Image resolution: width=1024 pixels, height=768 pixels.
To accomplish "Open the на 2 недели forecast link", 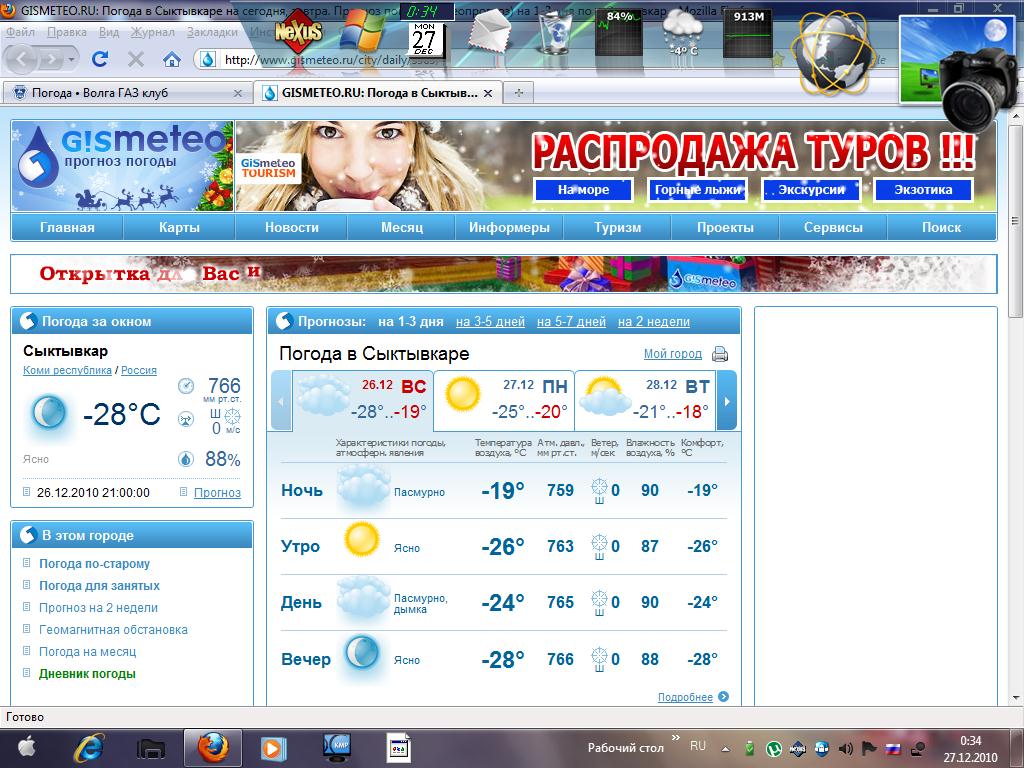I will coord(654,321).
